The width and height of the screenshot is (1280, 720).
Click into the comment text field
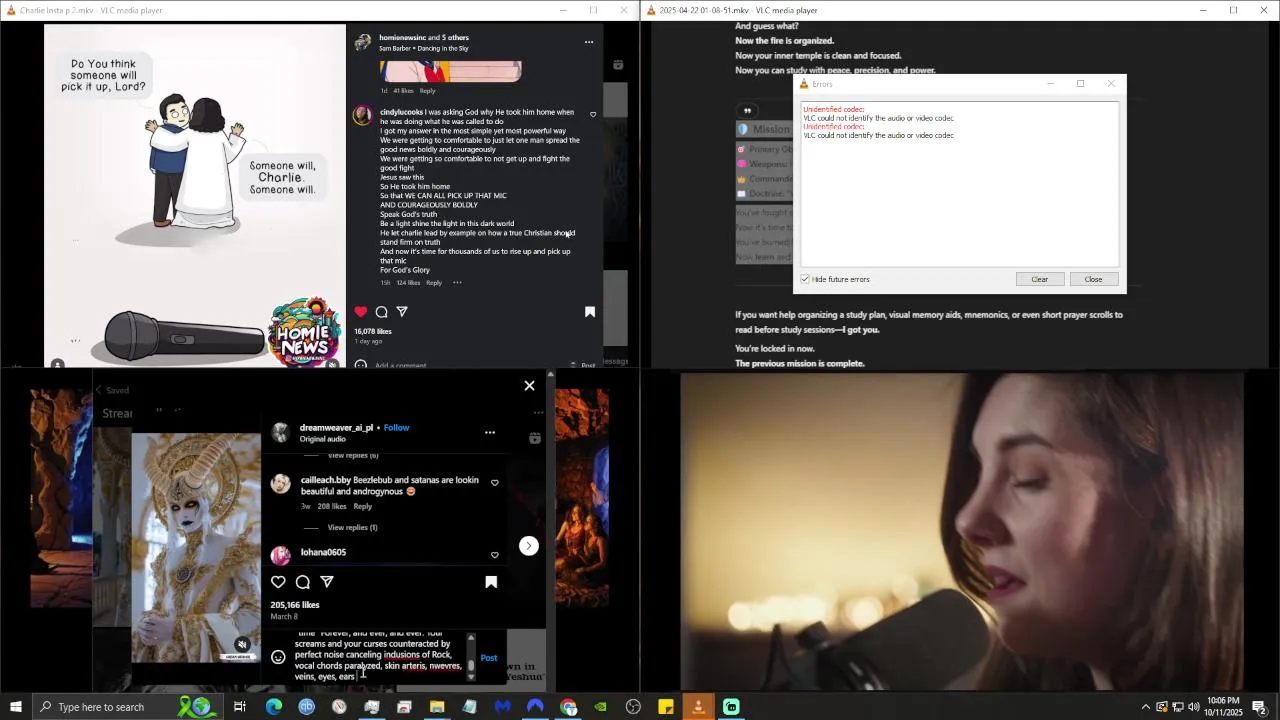[378, 658]
